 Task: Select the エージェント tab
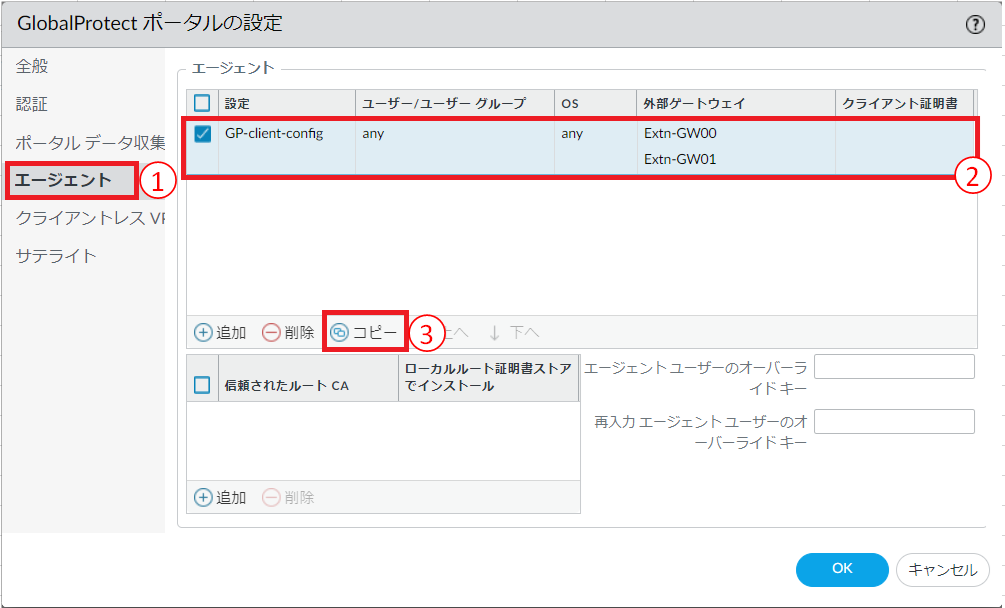64,181
